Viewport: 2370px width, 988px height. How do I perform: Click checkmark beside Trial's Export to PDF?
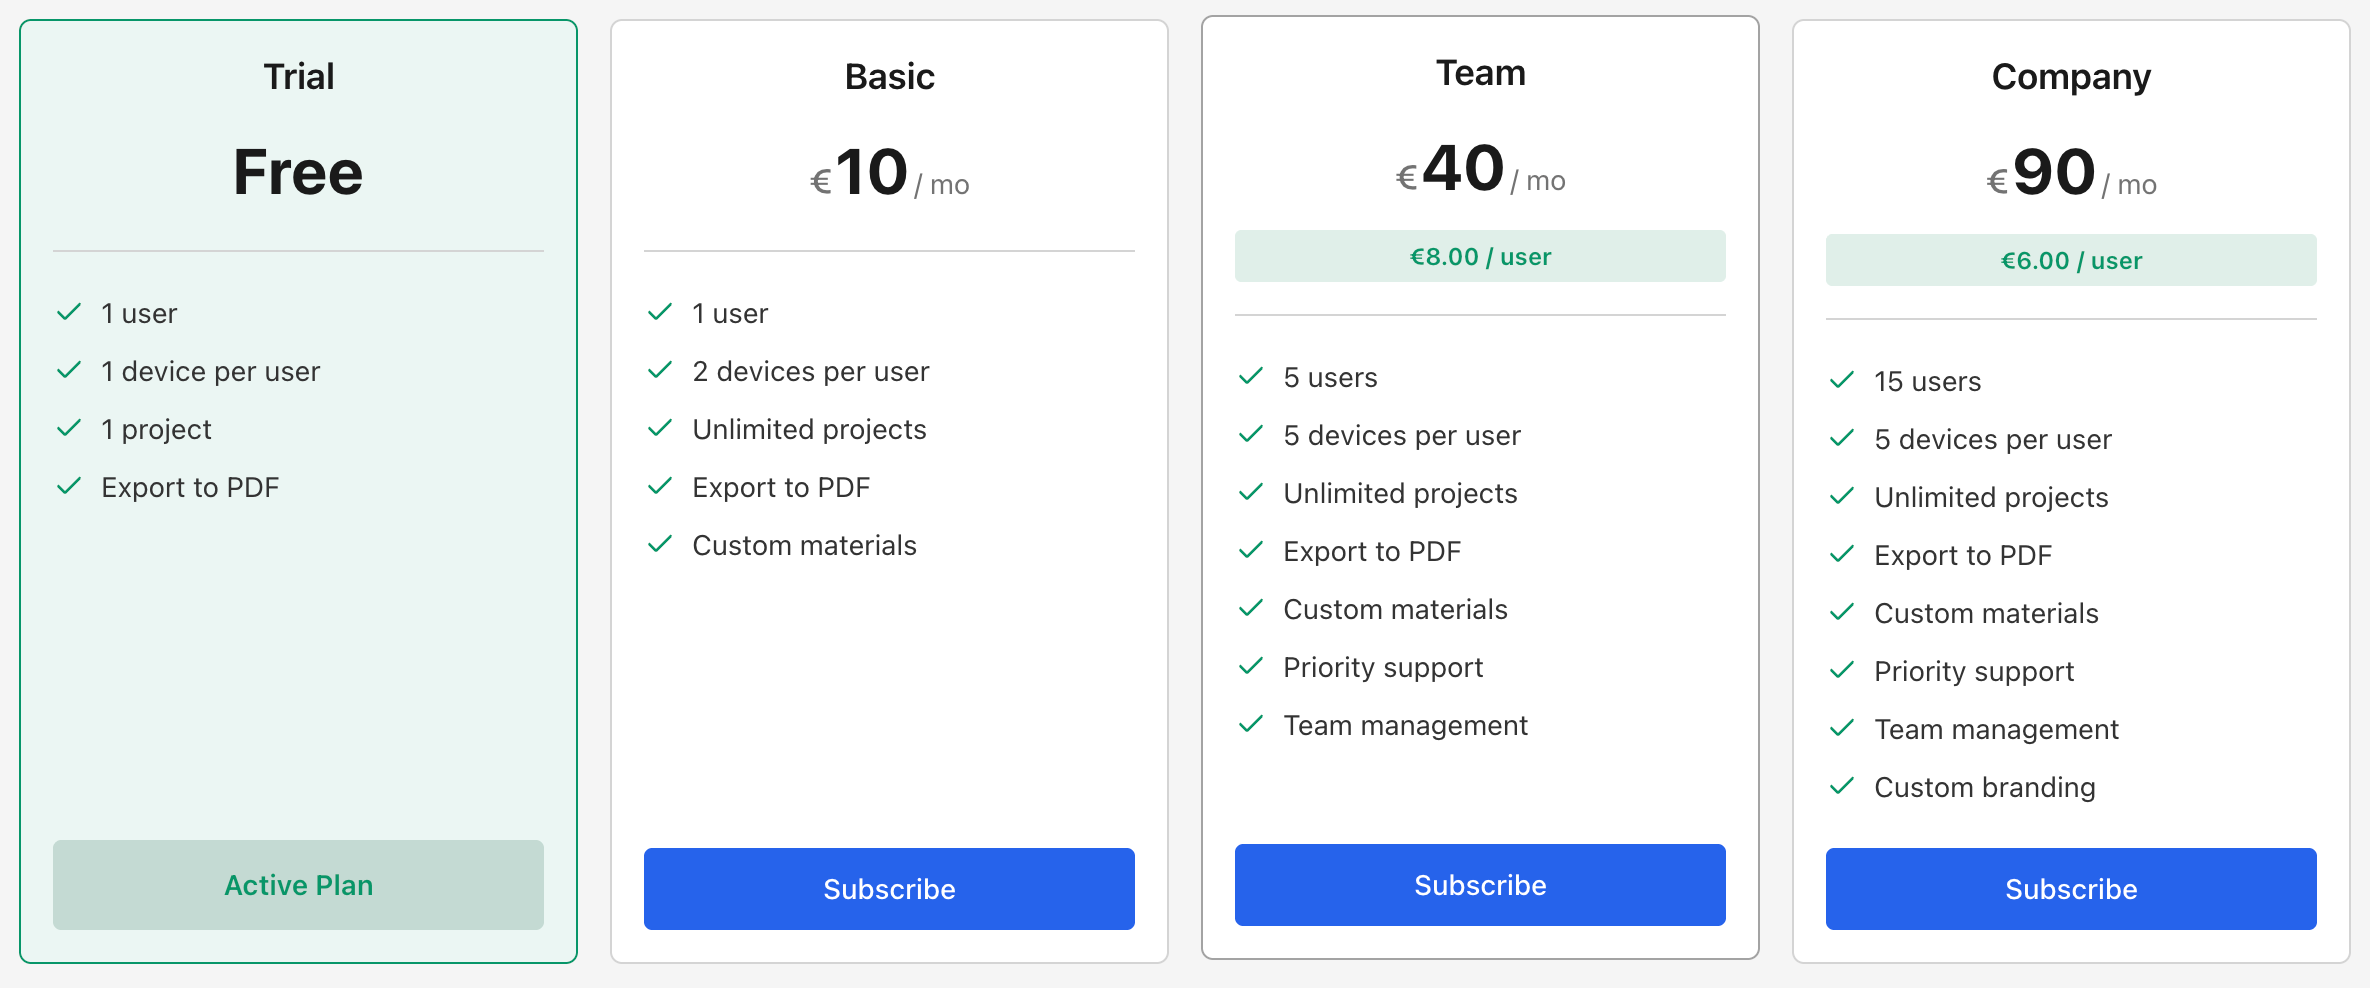(69, 486)
